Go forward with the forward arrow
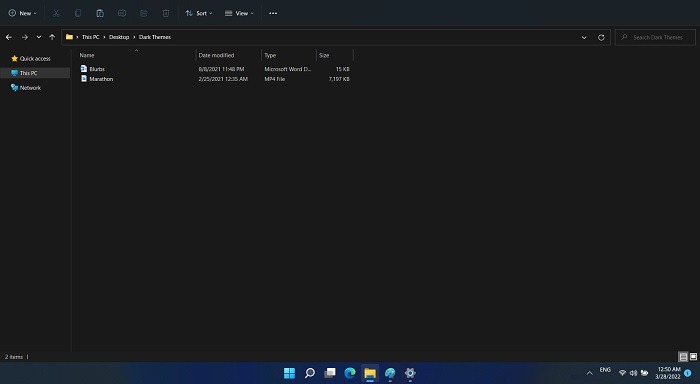 (x=25, y=37)
